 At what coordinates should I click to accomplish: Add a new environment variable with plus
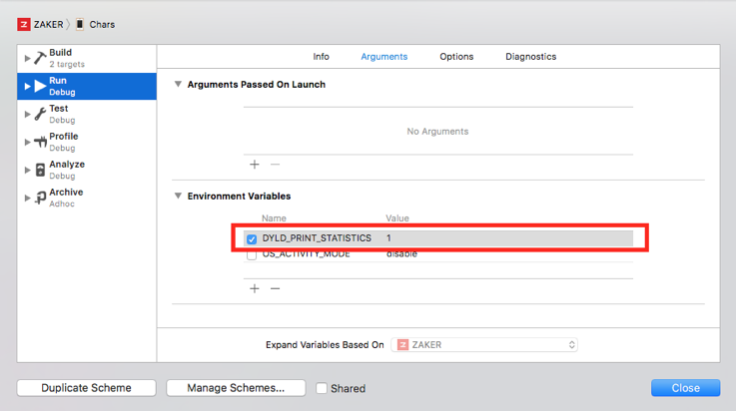pyautogui.click(x=254, y=289)
